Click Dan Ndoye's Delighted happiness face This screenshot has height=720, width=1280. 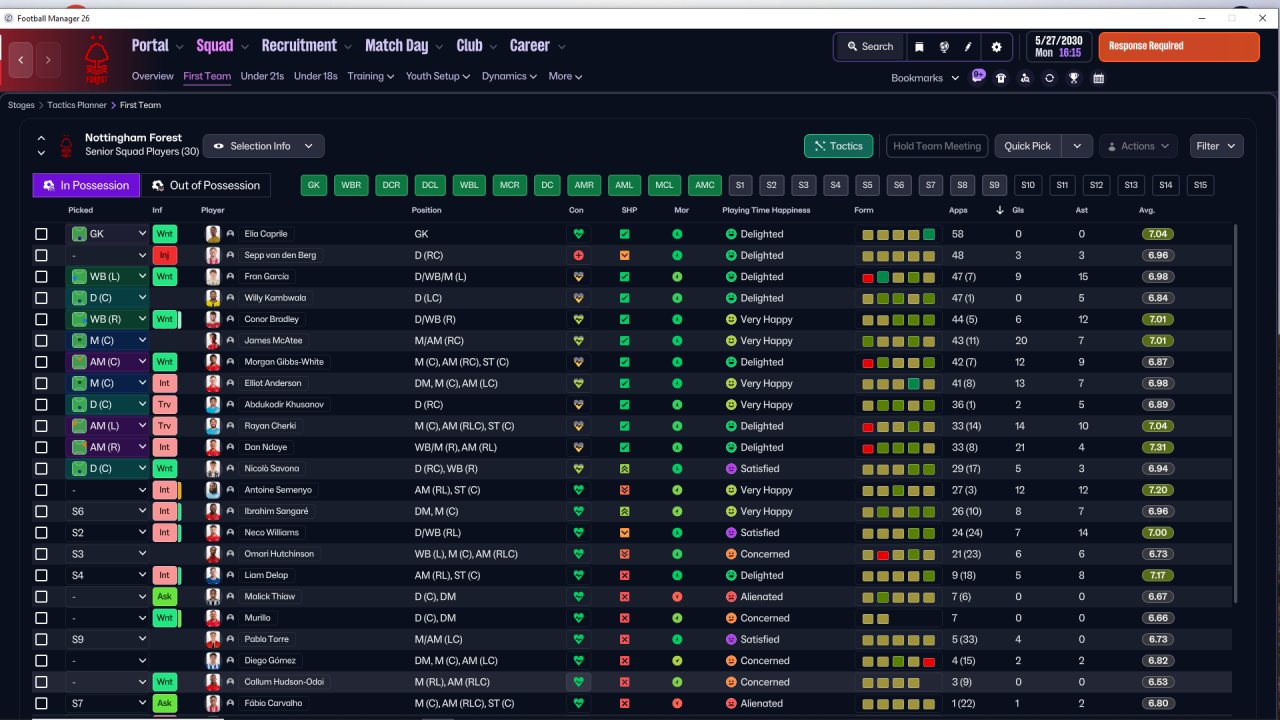pos(730,447)
